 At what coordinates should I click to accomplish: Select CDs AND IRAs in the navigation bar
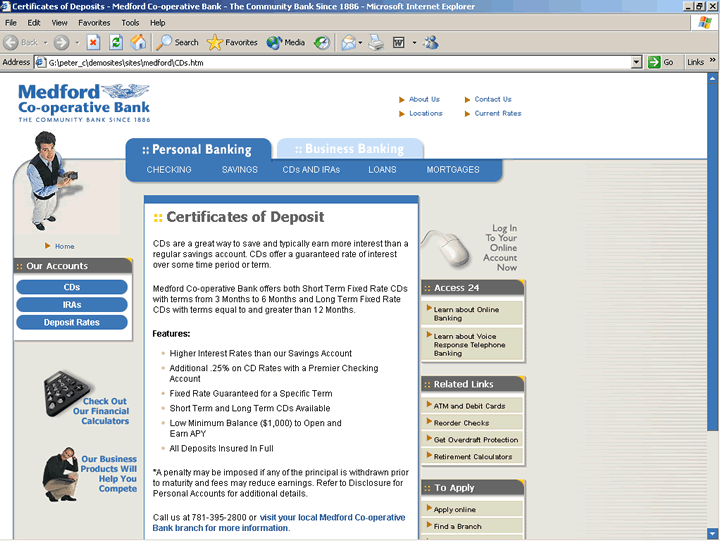tap(311, 169)
